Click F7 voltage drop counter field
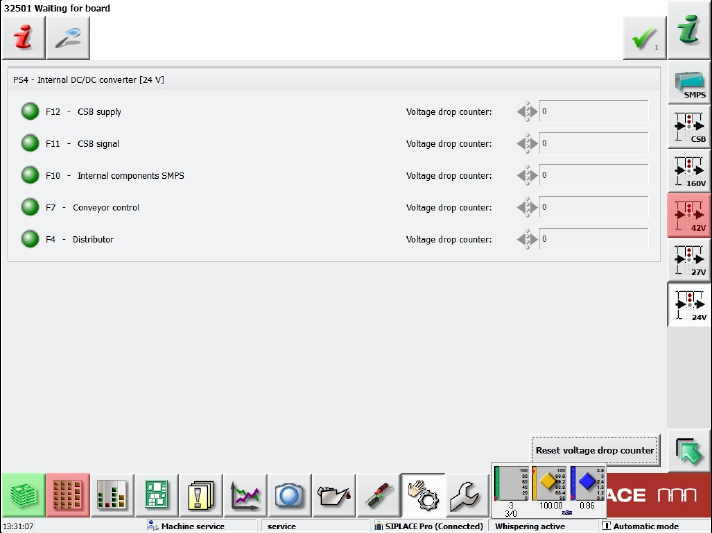This screenshot has height=533, width=712. click(593, 207)
